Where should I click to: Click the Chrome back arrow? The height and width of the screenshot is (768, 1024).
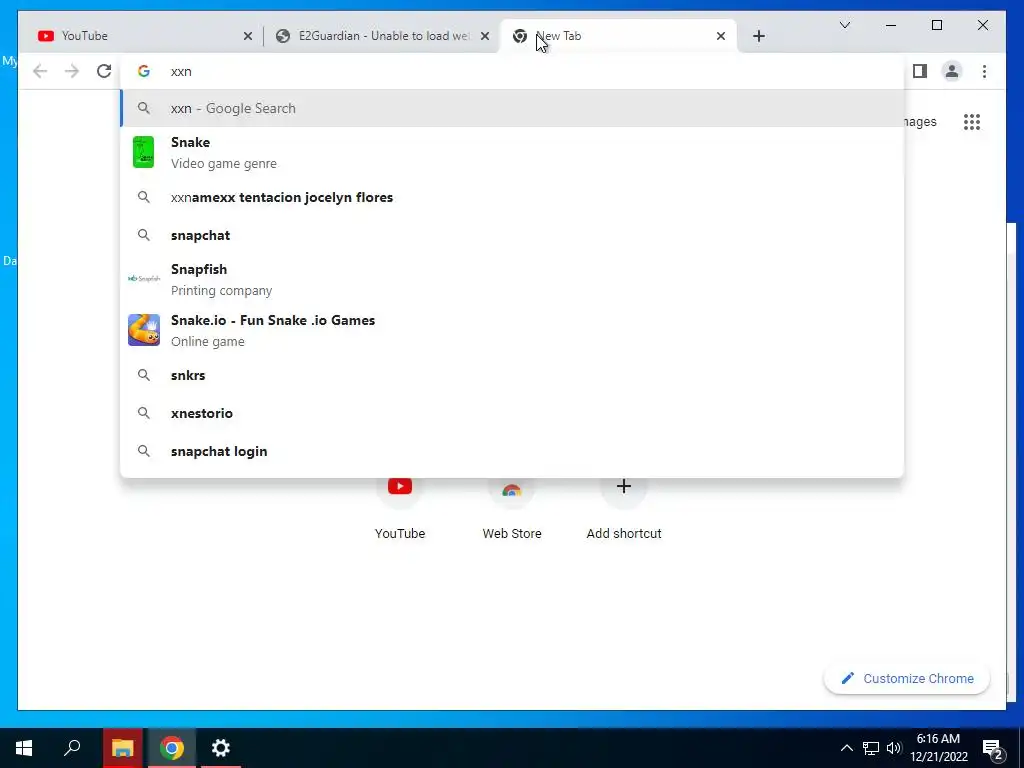pyautogui.click(x=40, y=71)
